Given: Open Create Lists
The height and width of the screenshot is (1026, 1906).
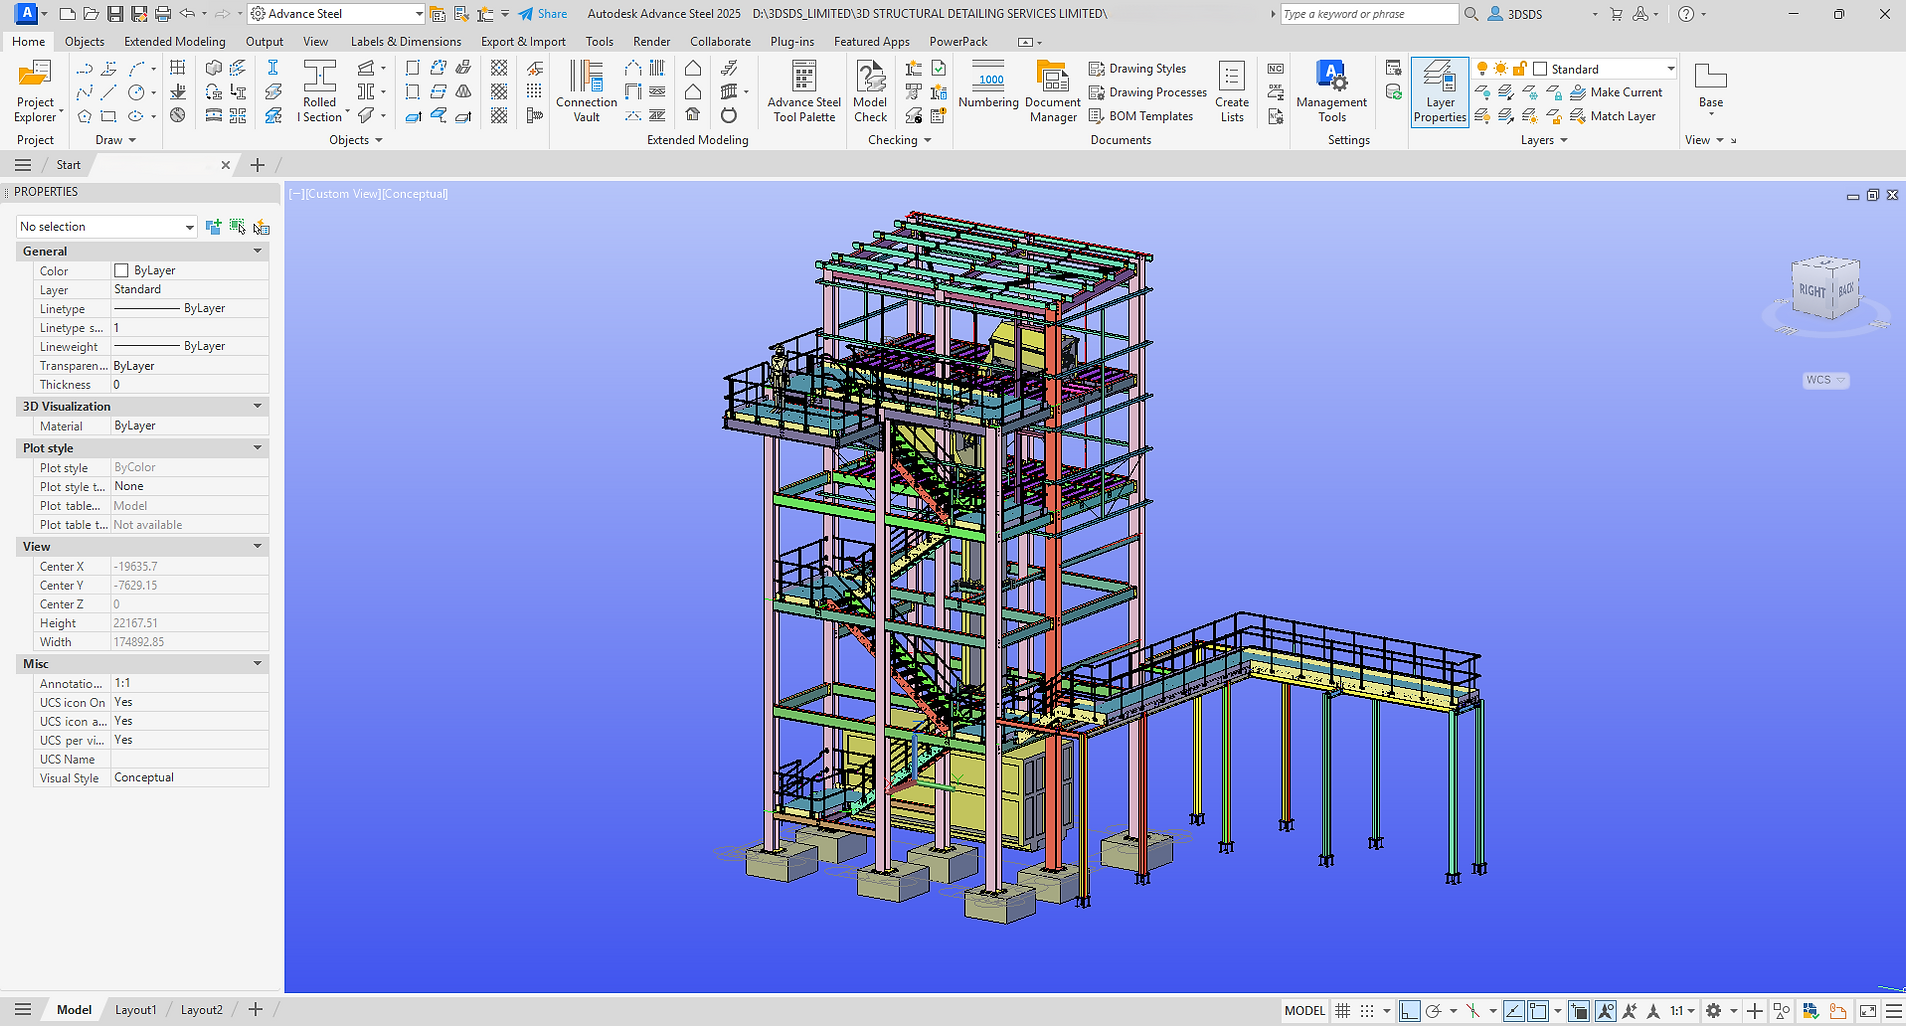Looking at the screenshot, I should [1232, 91].
